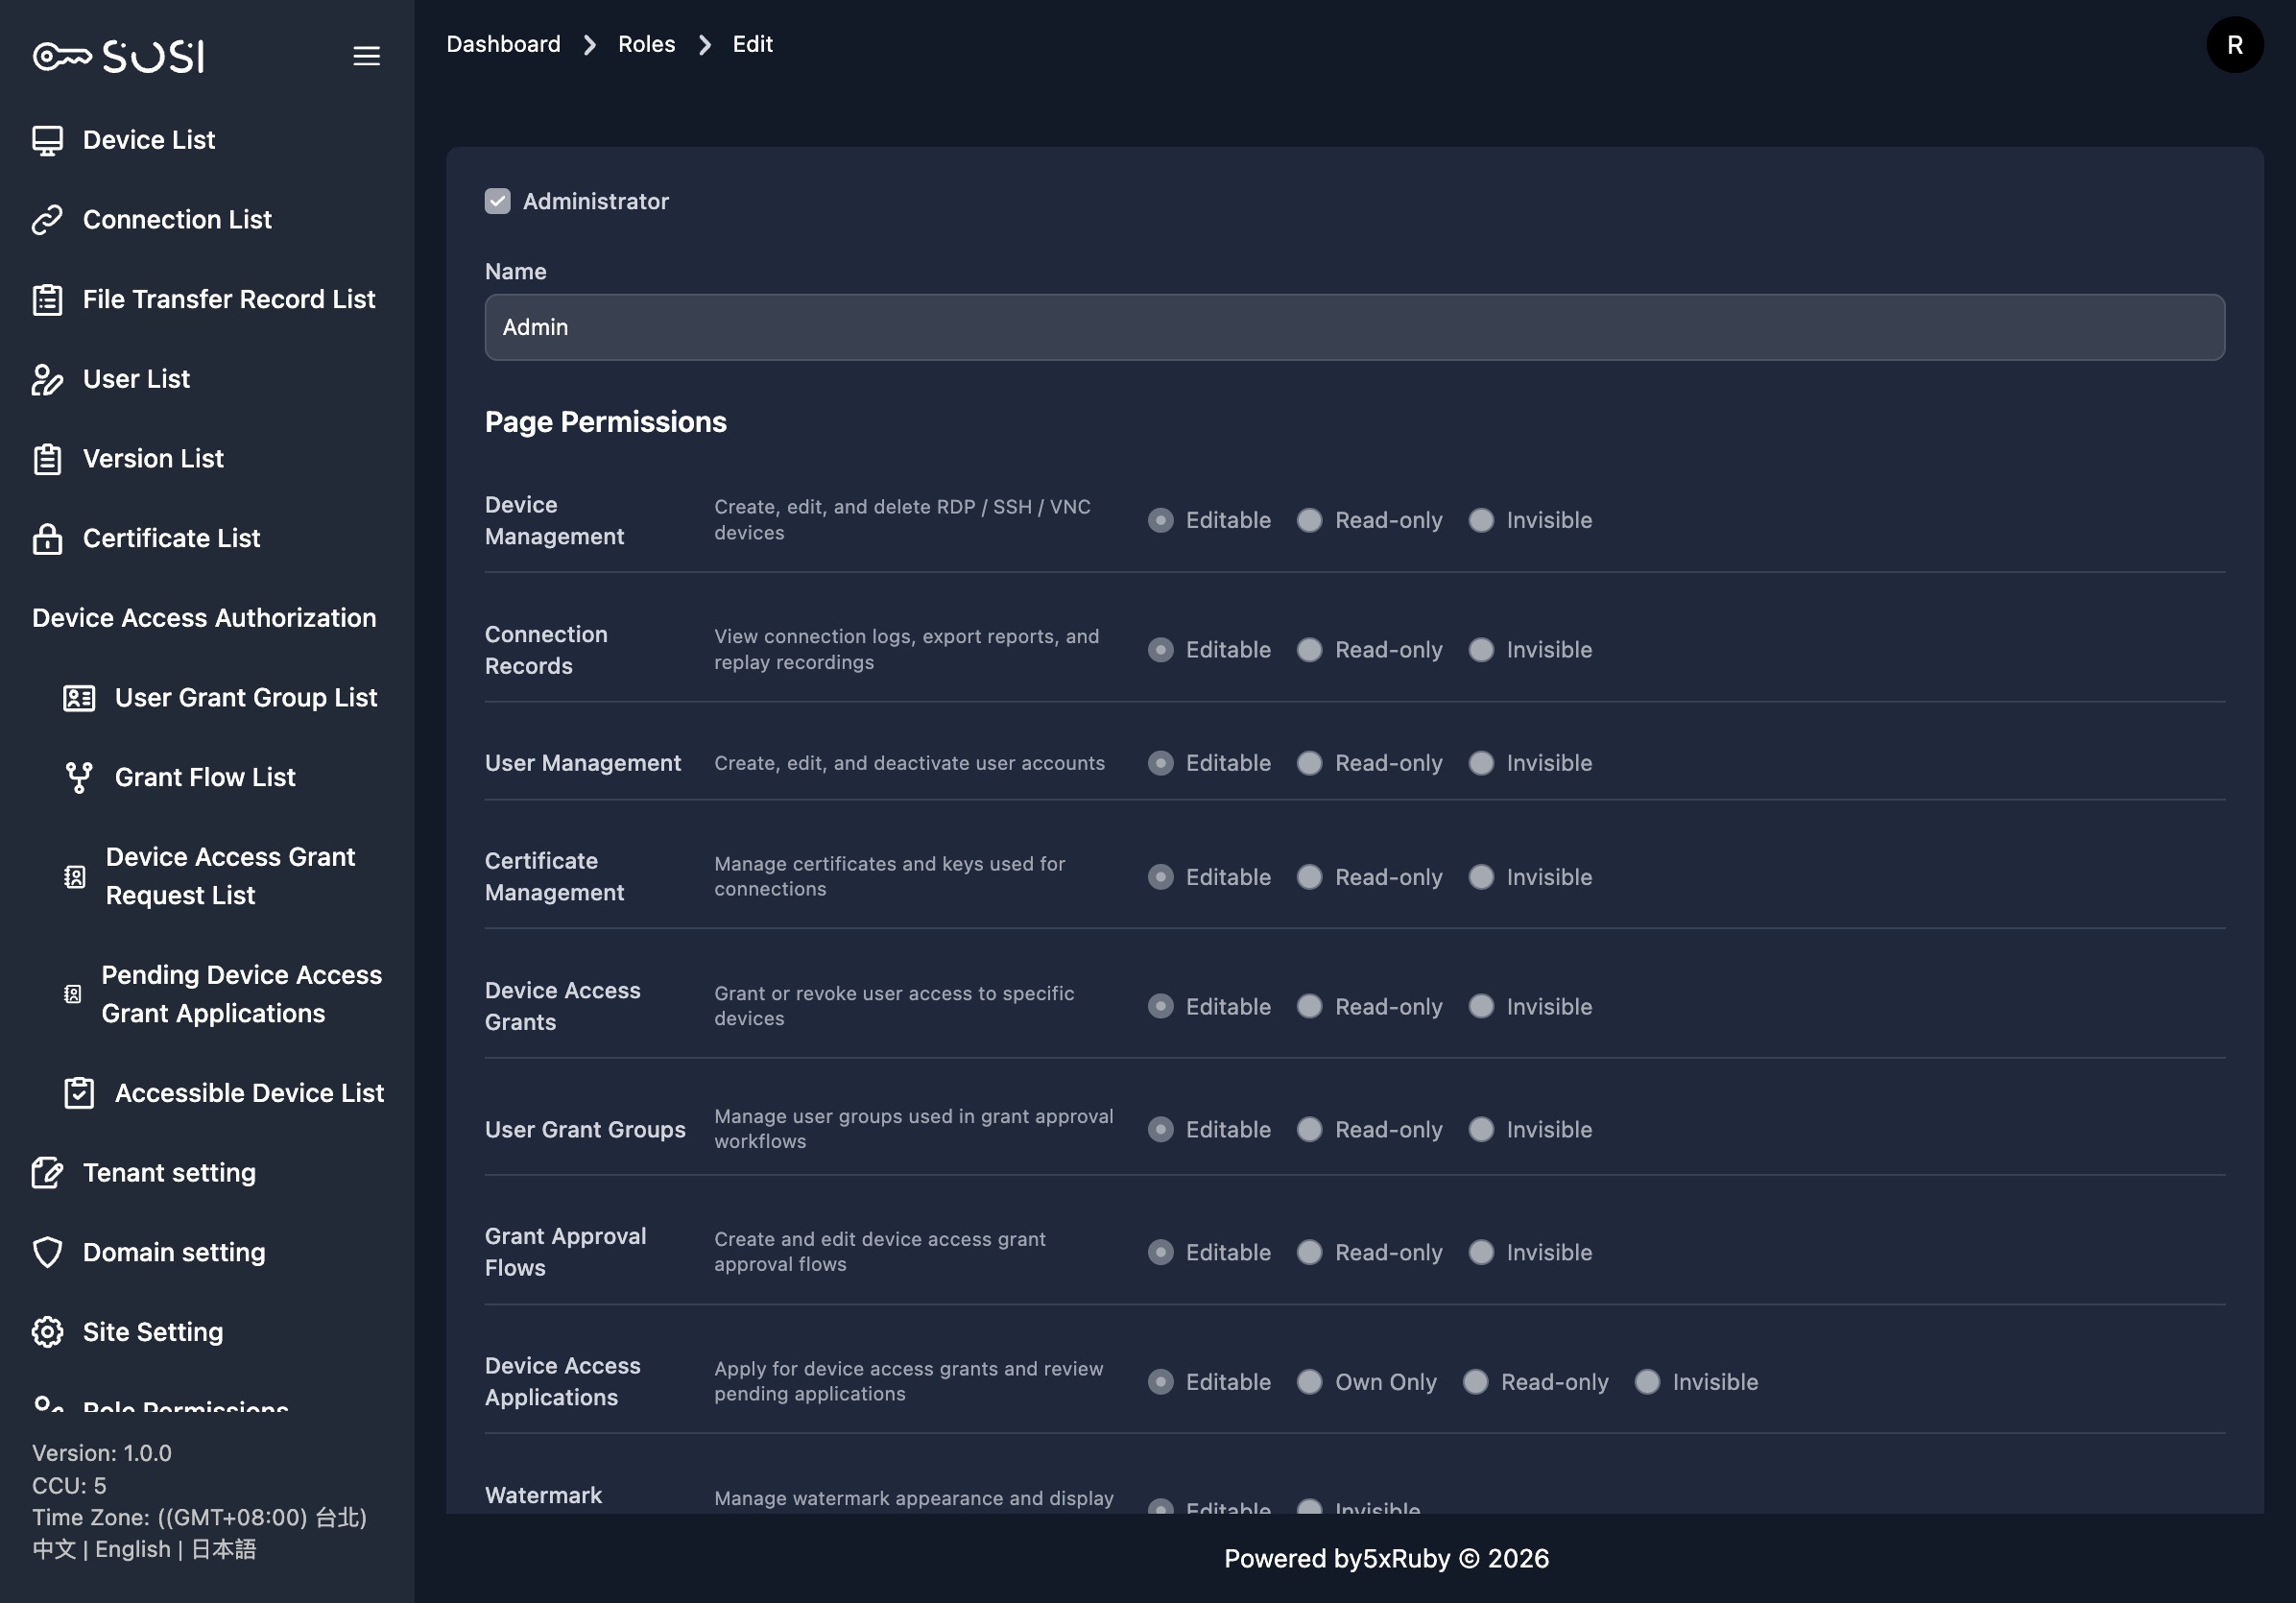Open Certificate List in sidebar
The image size is (2296, 1603).
[x=171, y=539]
